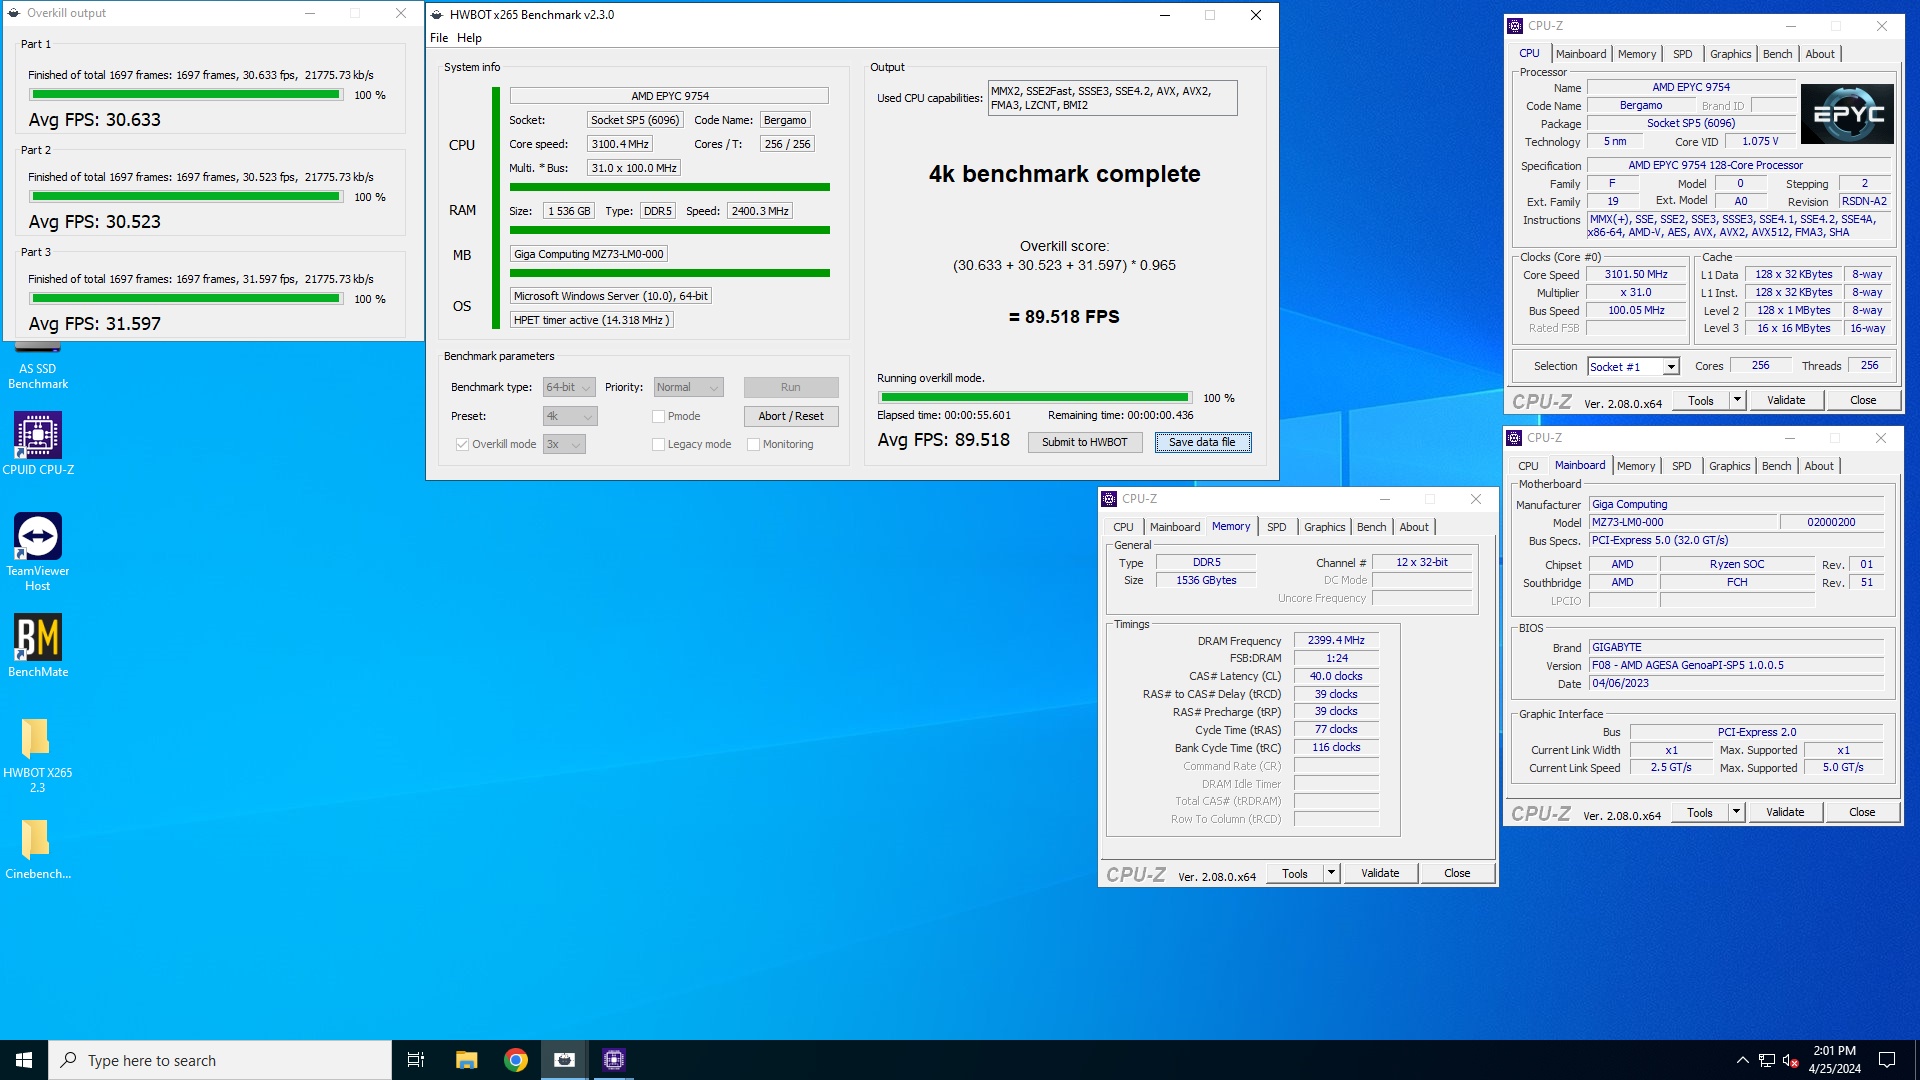
Task: Open Overkill mode 3x dropdown
Action: (x=564, y=444)
